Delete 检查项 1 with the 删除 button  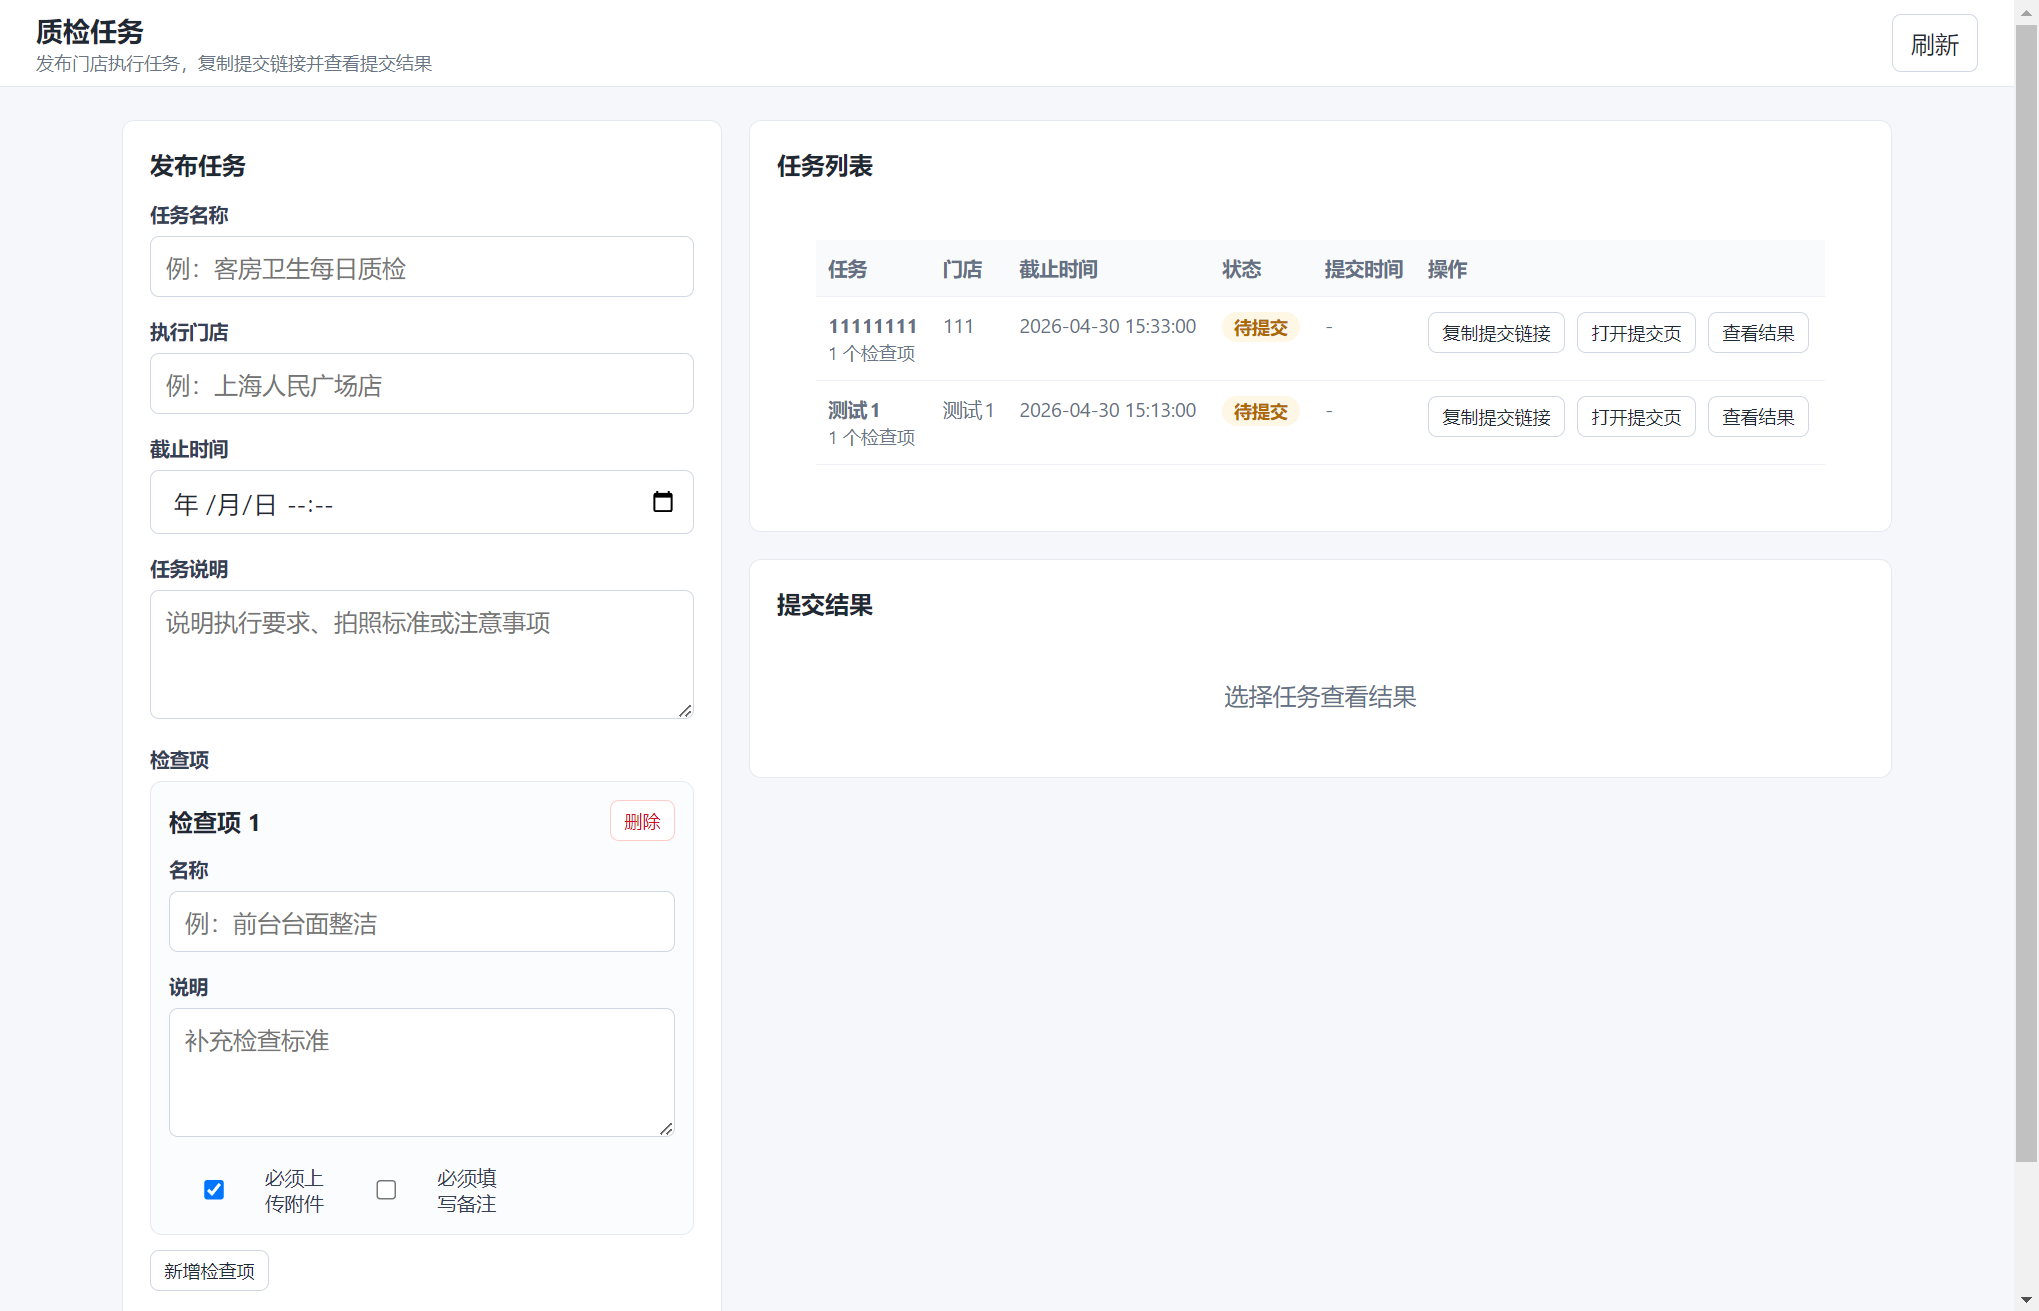pos(642,821)
